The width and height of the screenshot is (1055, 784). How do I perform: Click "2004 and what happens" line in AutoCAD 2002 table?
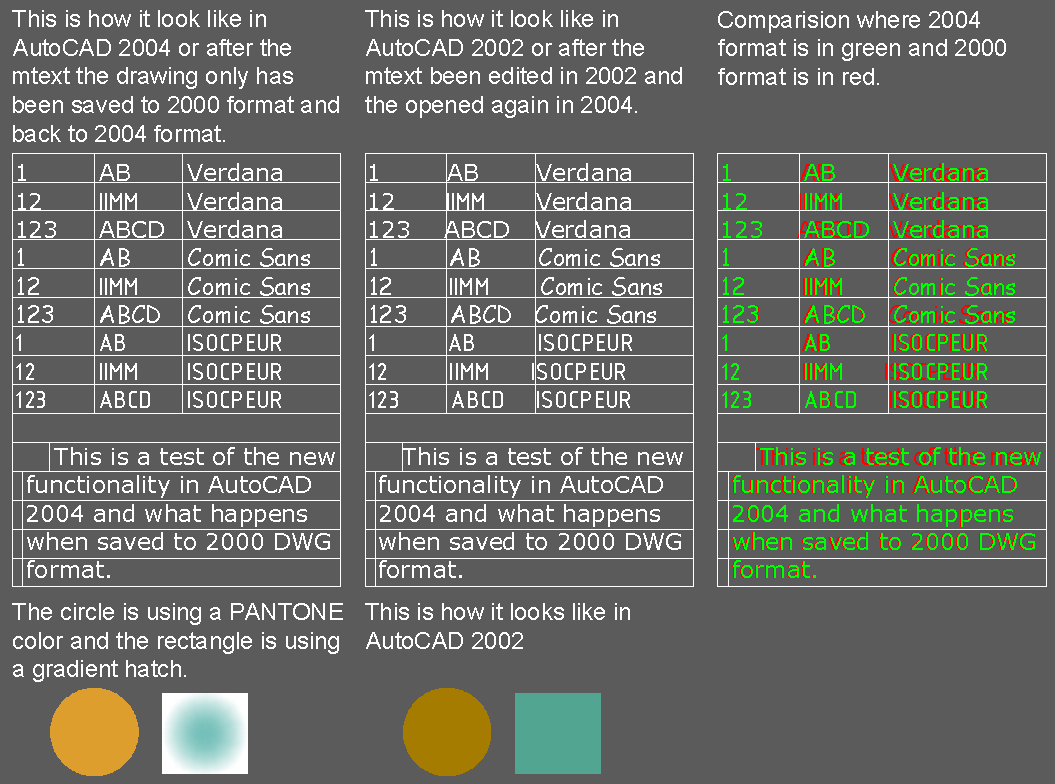point(519,514)
